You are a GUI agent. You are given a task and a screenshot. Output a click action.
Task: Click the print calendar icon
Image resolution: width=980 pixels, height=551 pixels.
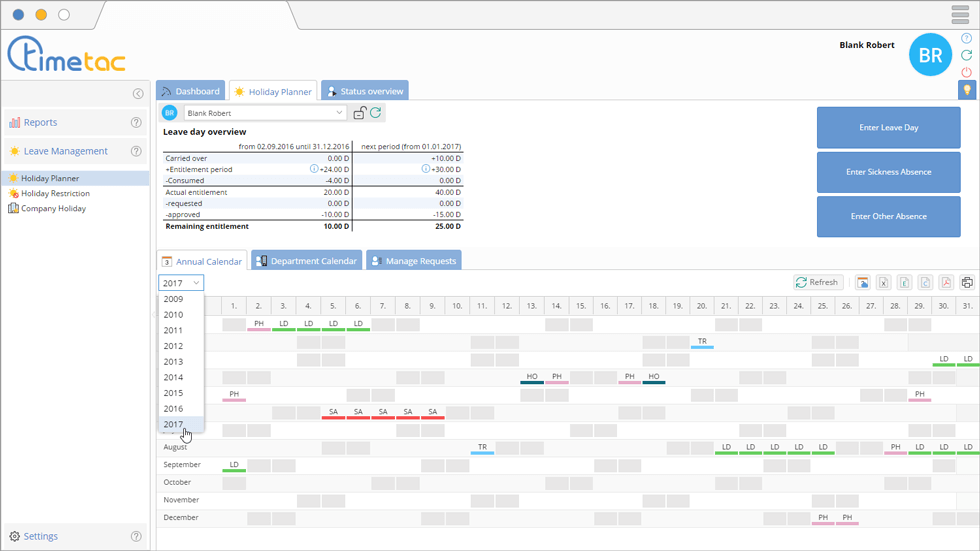pyautogui.click(x=967, y=283)
